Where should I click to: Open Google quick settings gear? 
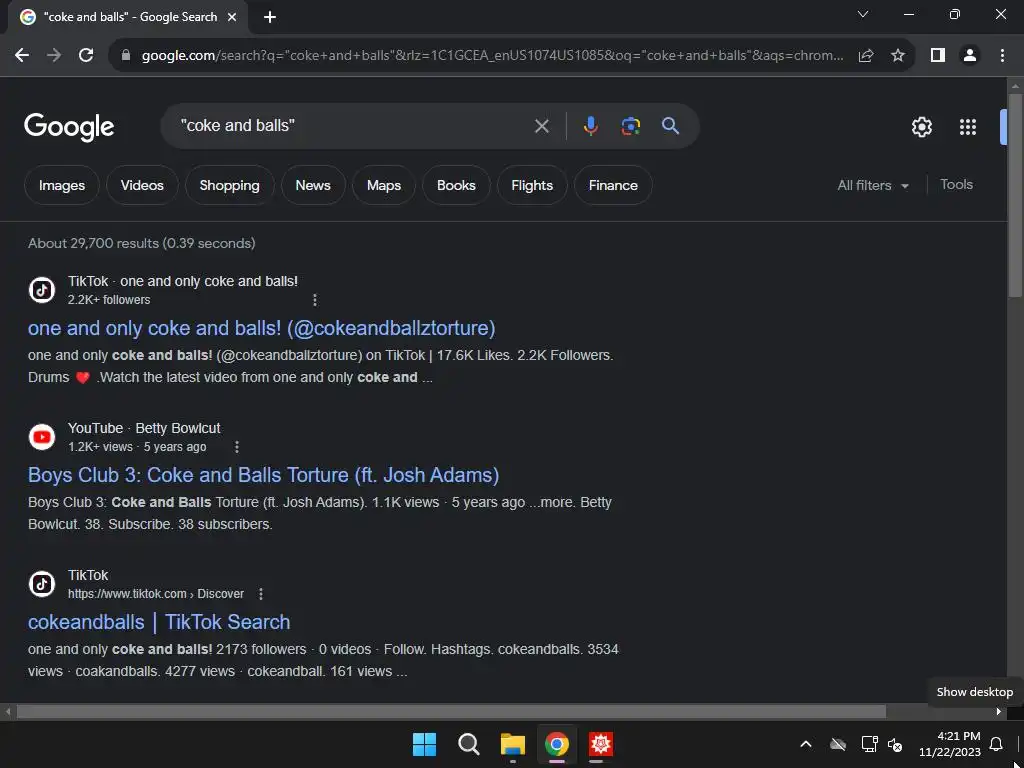pyautogui.click(x=921, y=127)
